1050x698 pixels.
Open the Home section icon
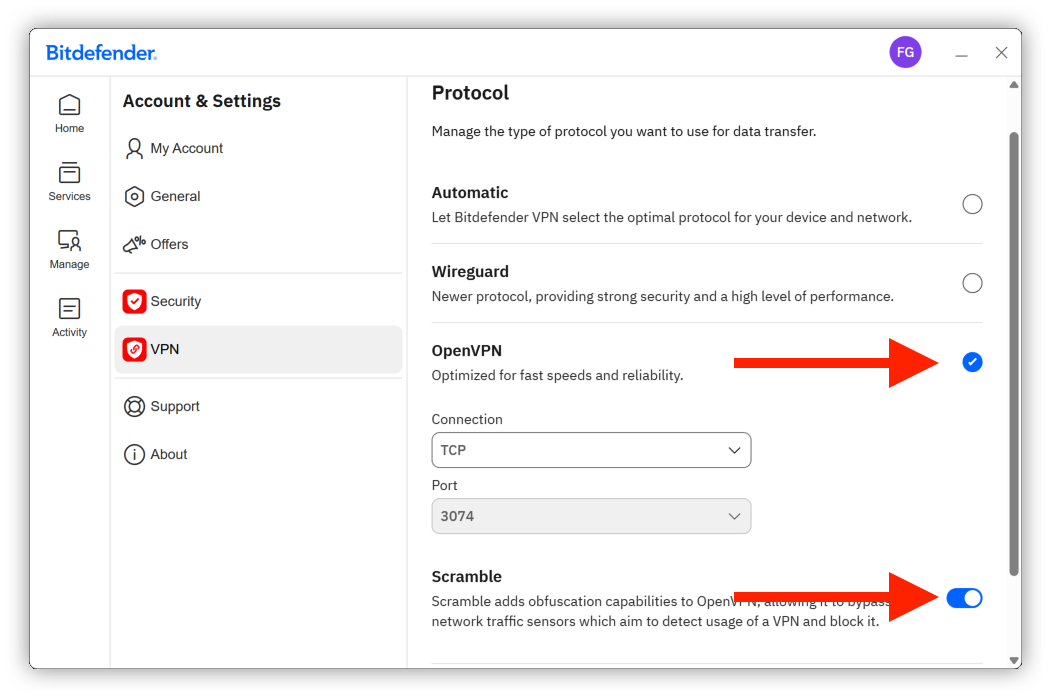(x=69, y=106)
